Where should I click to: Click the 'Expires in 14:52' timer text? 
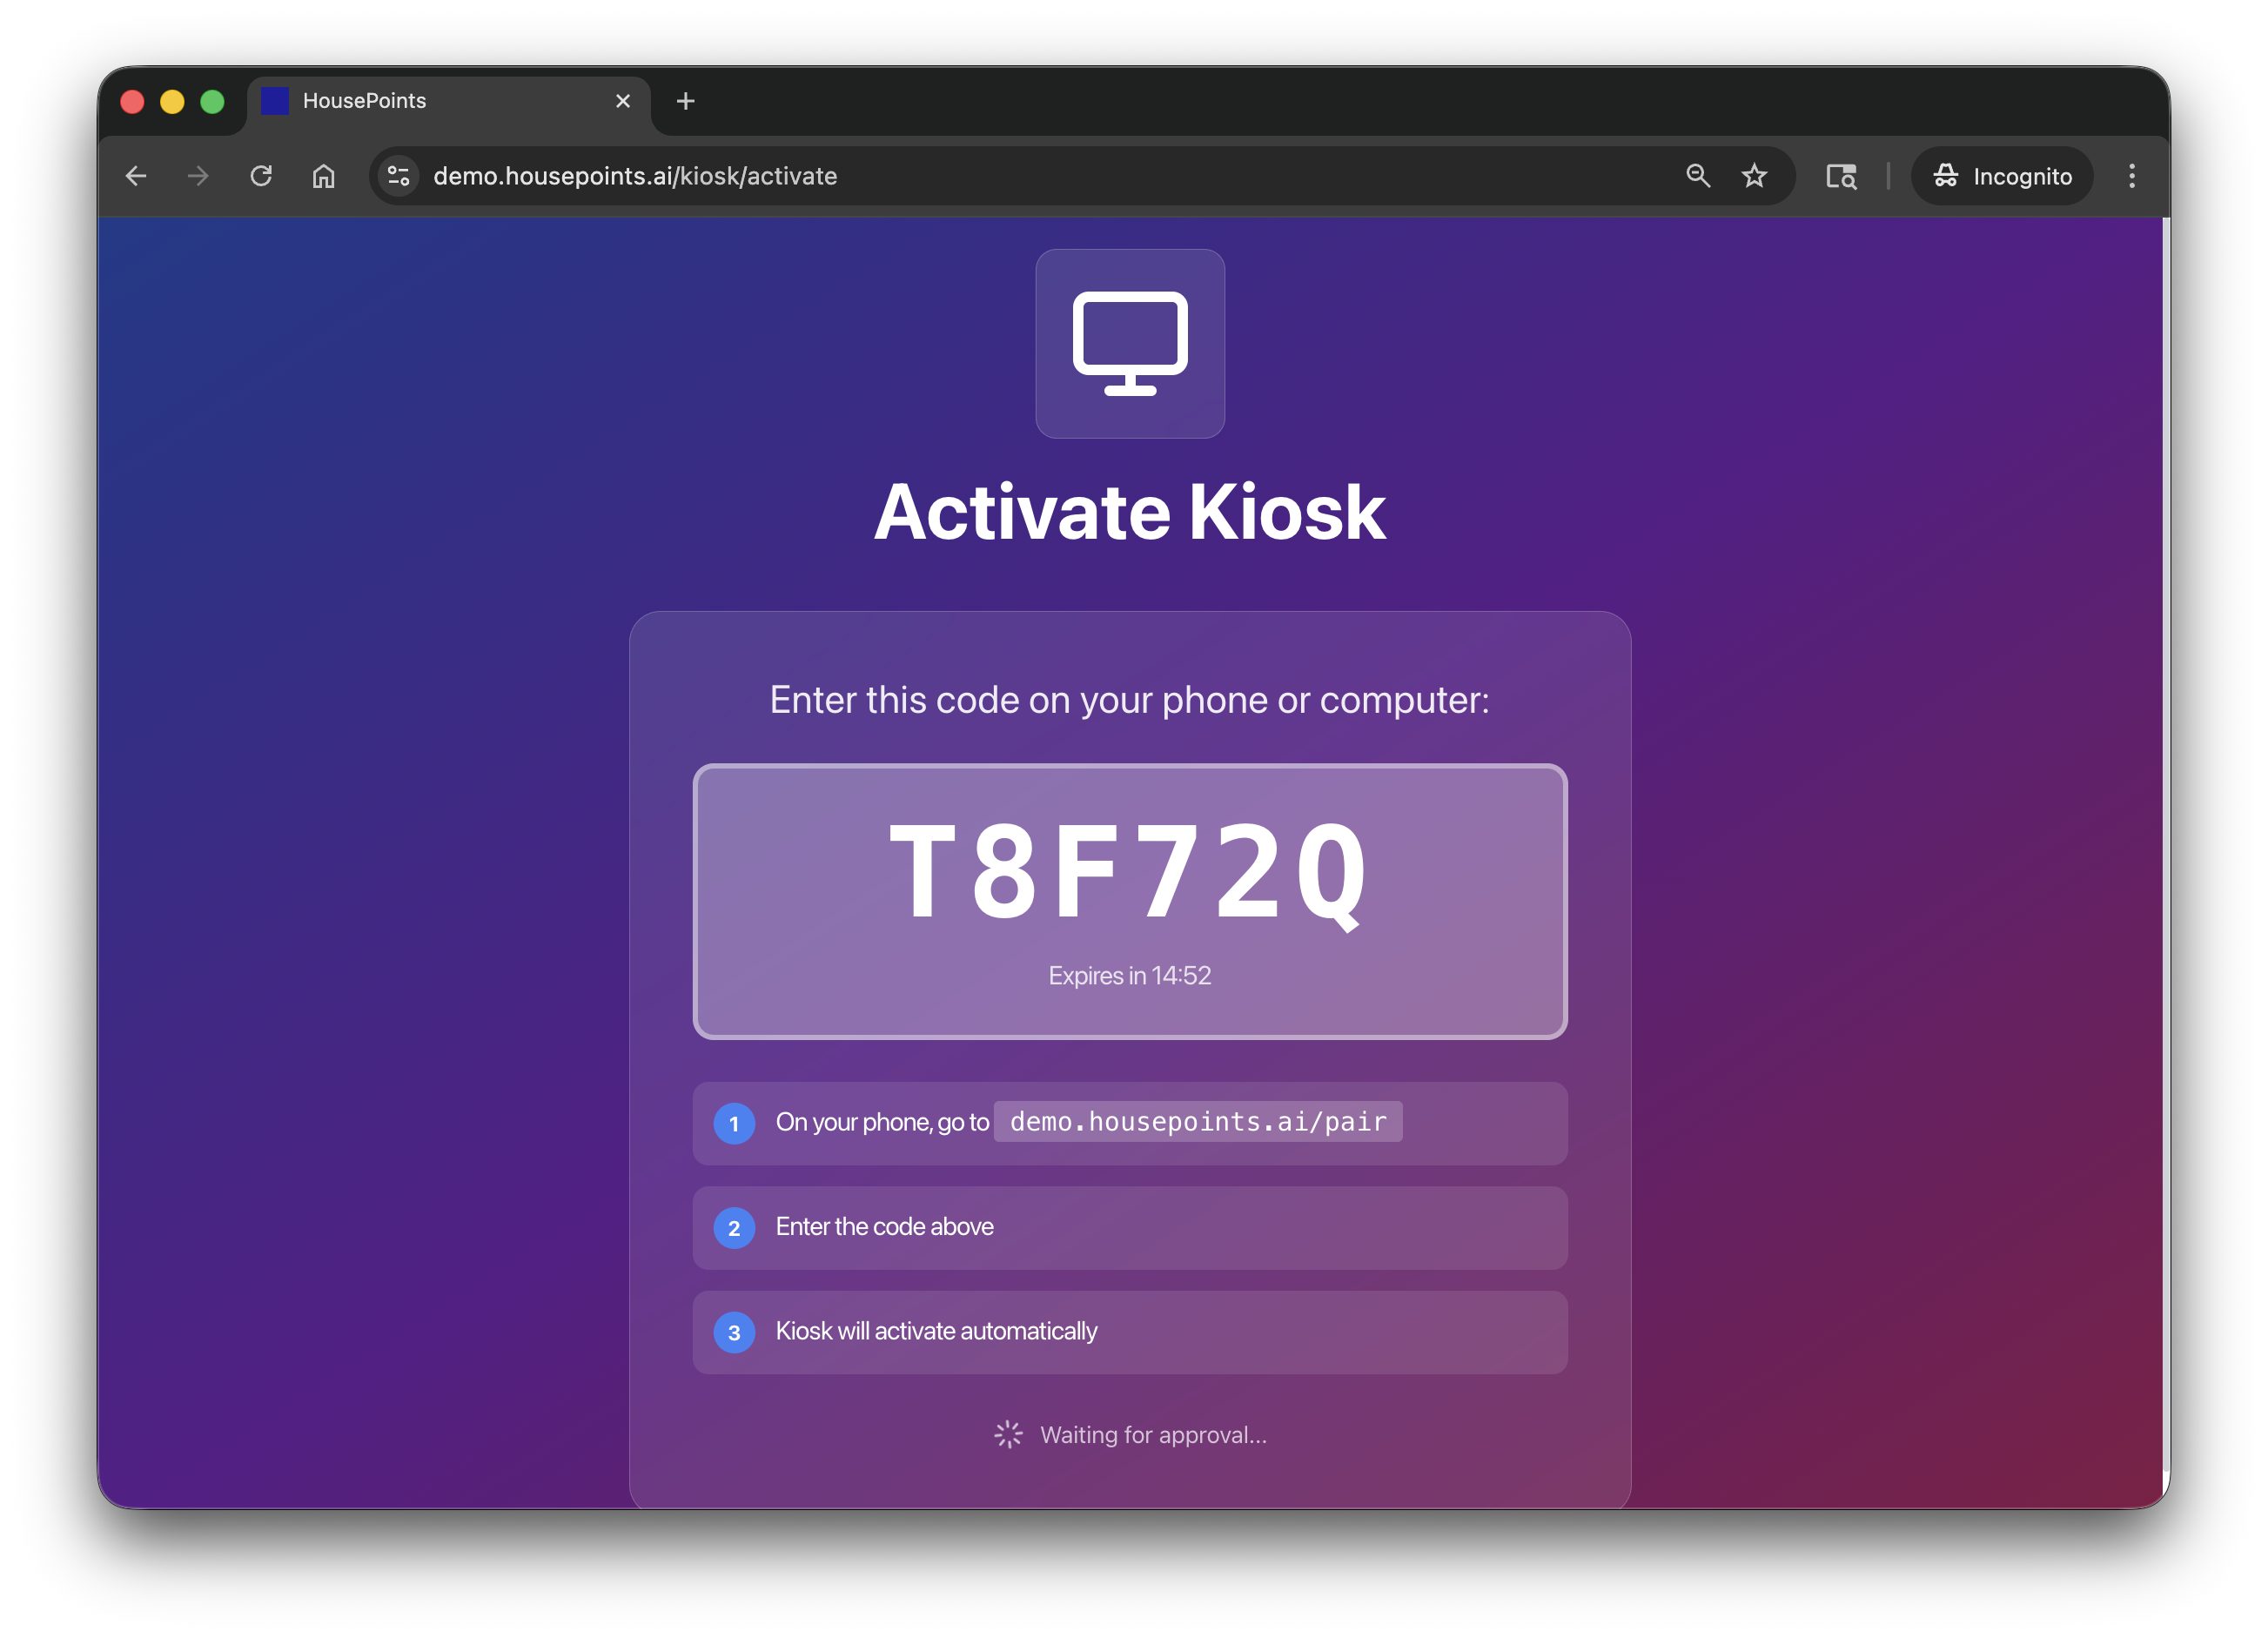(1130, 976)
